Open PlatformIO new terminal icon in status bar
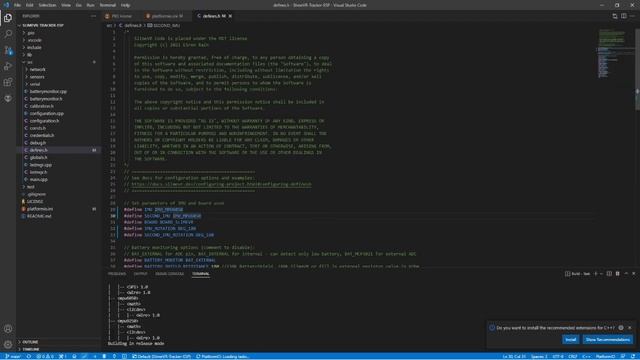This screenshot has height=360, width=640. click(124, 356)
